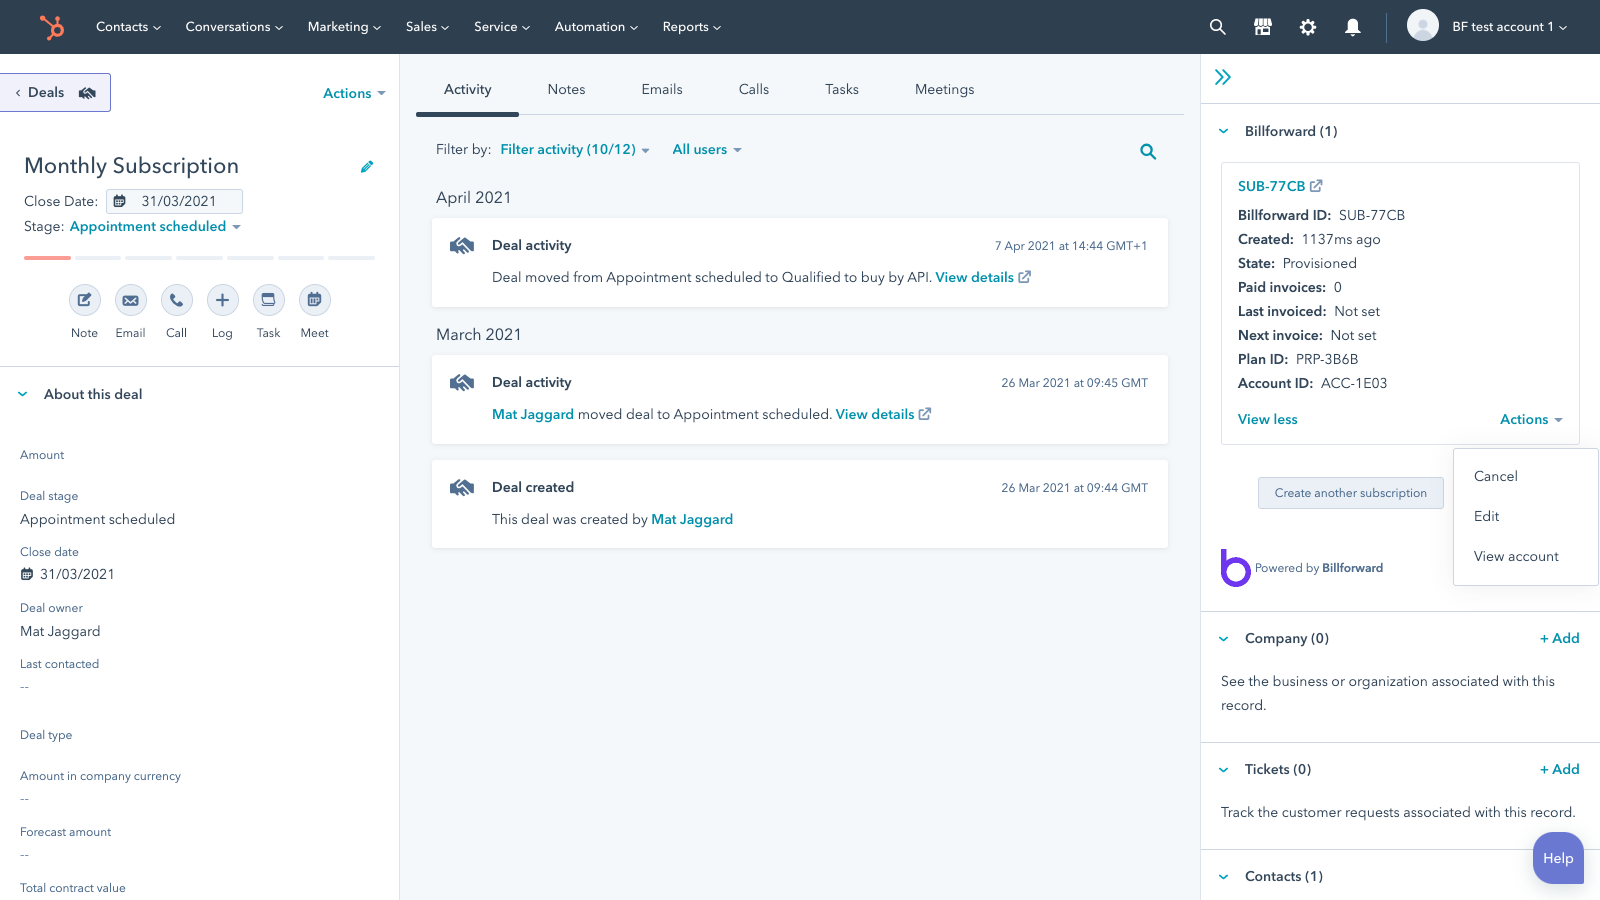Open the Marketplace icon in the top bar
This screenshot has height=900, width=1600.
tap(1262, 27)
